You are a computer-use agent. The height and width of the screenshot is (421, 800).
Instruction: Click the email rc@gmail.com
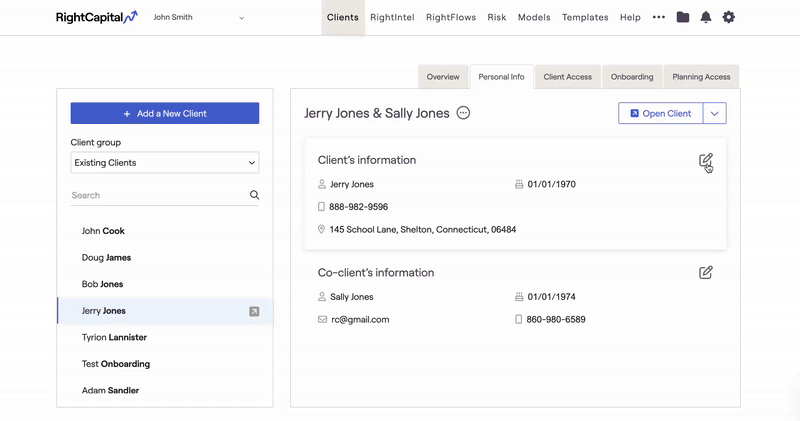pos(360,319)
